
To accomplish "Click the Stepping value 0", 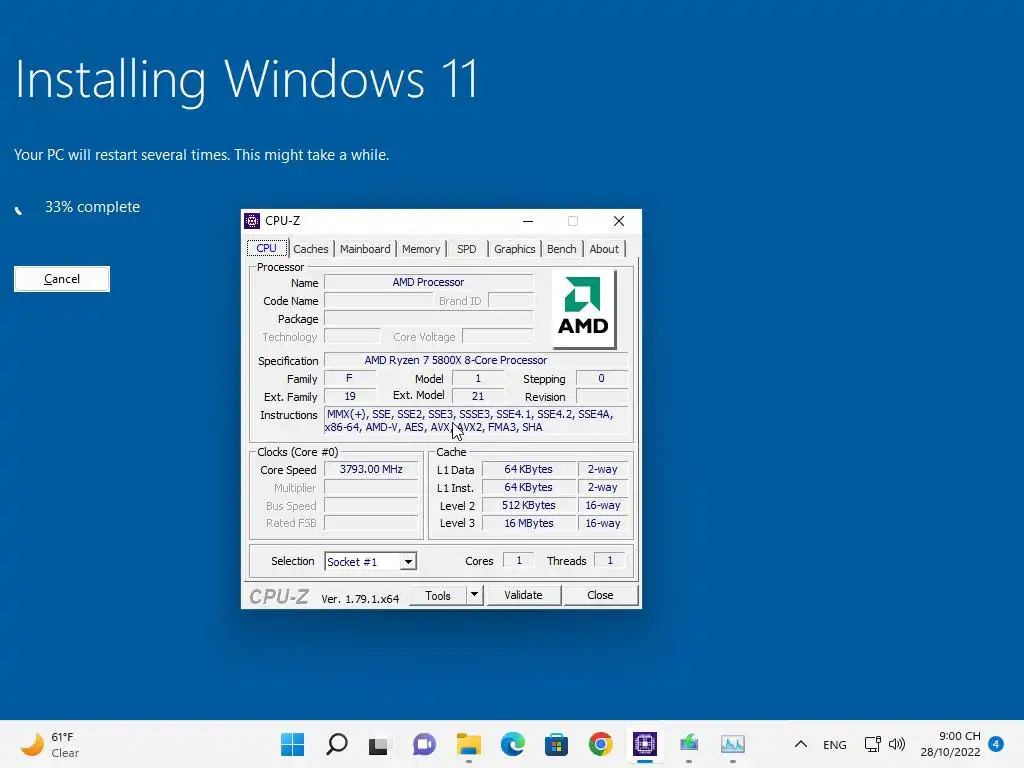I will pos(601,379).
